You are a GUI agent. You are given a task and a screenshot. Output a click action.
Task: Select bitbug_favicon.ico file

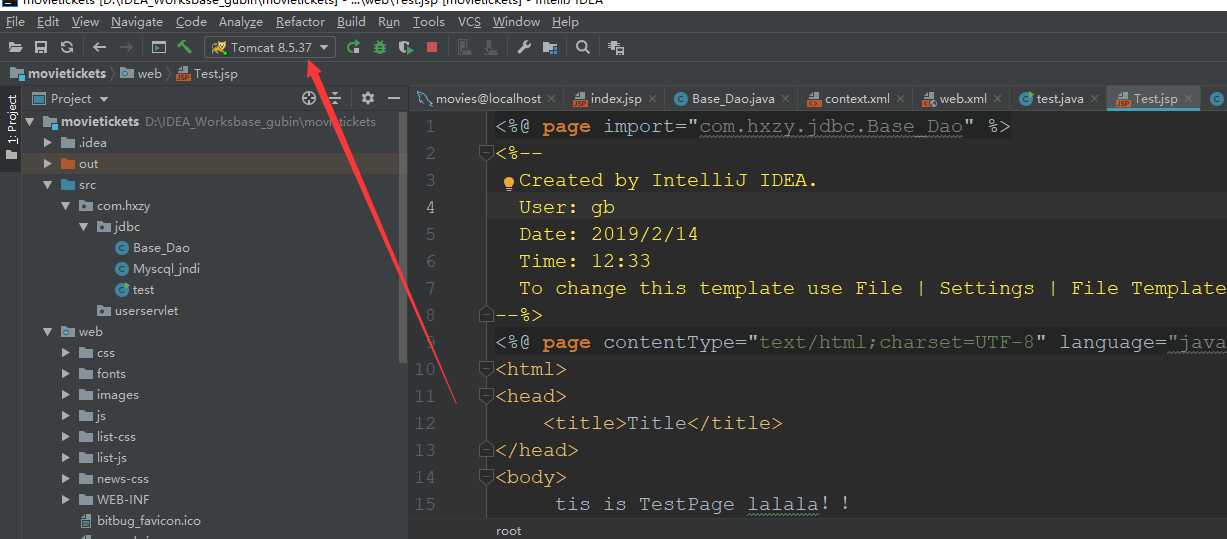[140, 521]
